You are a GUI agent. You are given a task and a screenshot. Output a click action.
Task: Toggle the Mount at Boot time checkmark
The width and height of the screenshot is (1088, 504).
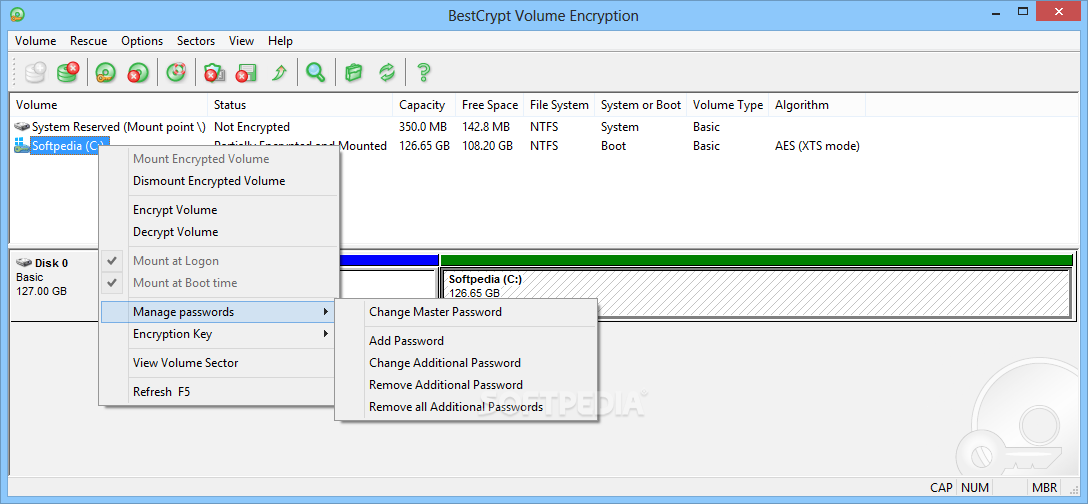click(x=112, y=283)
